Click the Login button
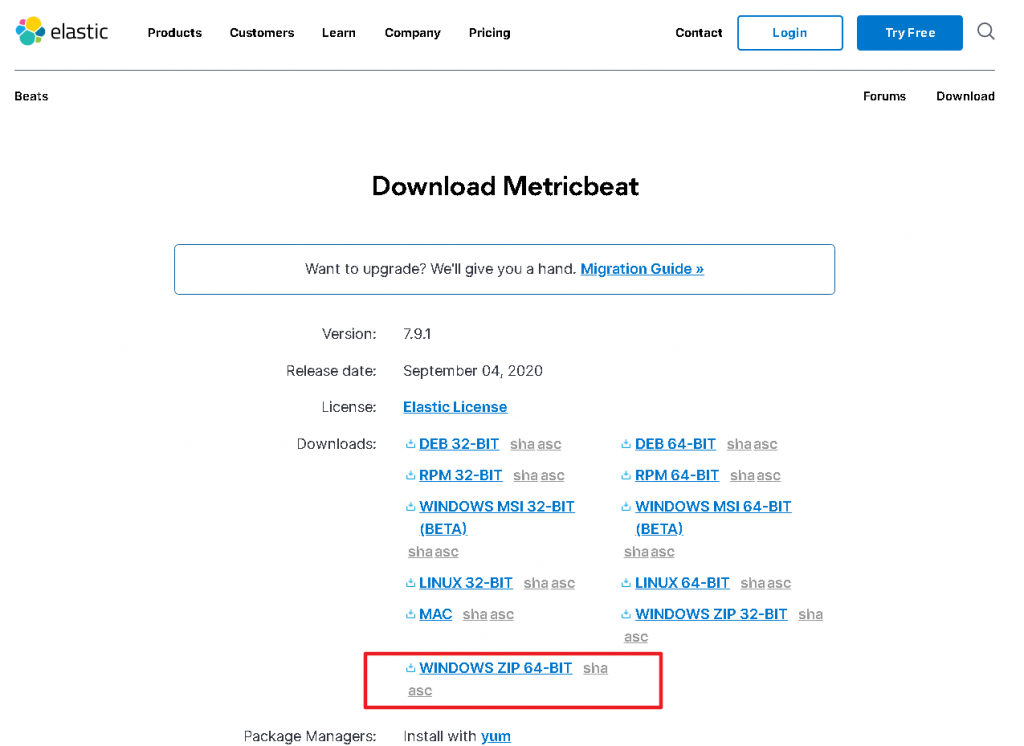 point(790,33)
